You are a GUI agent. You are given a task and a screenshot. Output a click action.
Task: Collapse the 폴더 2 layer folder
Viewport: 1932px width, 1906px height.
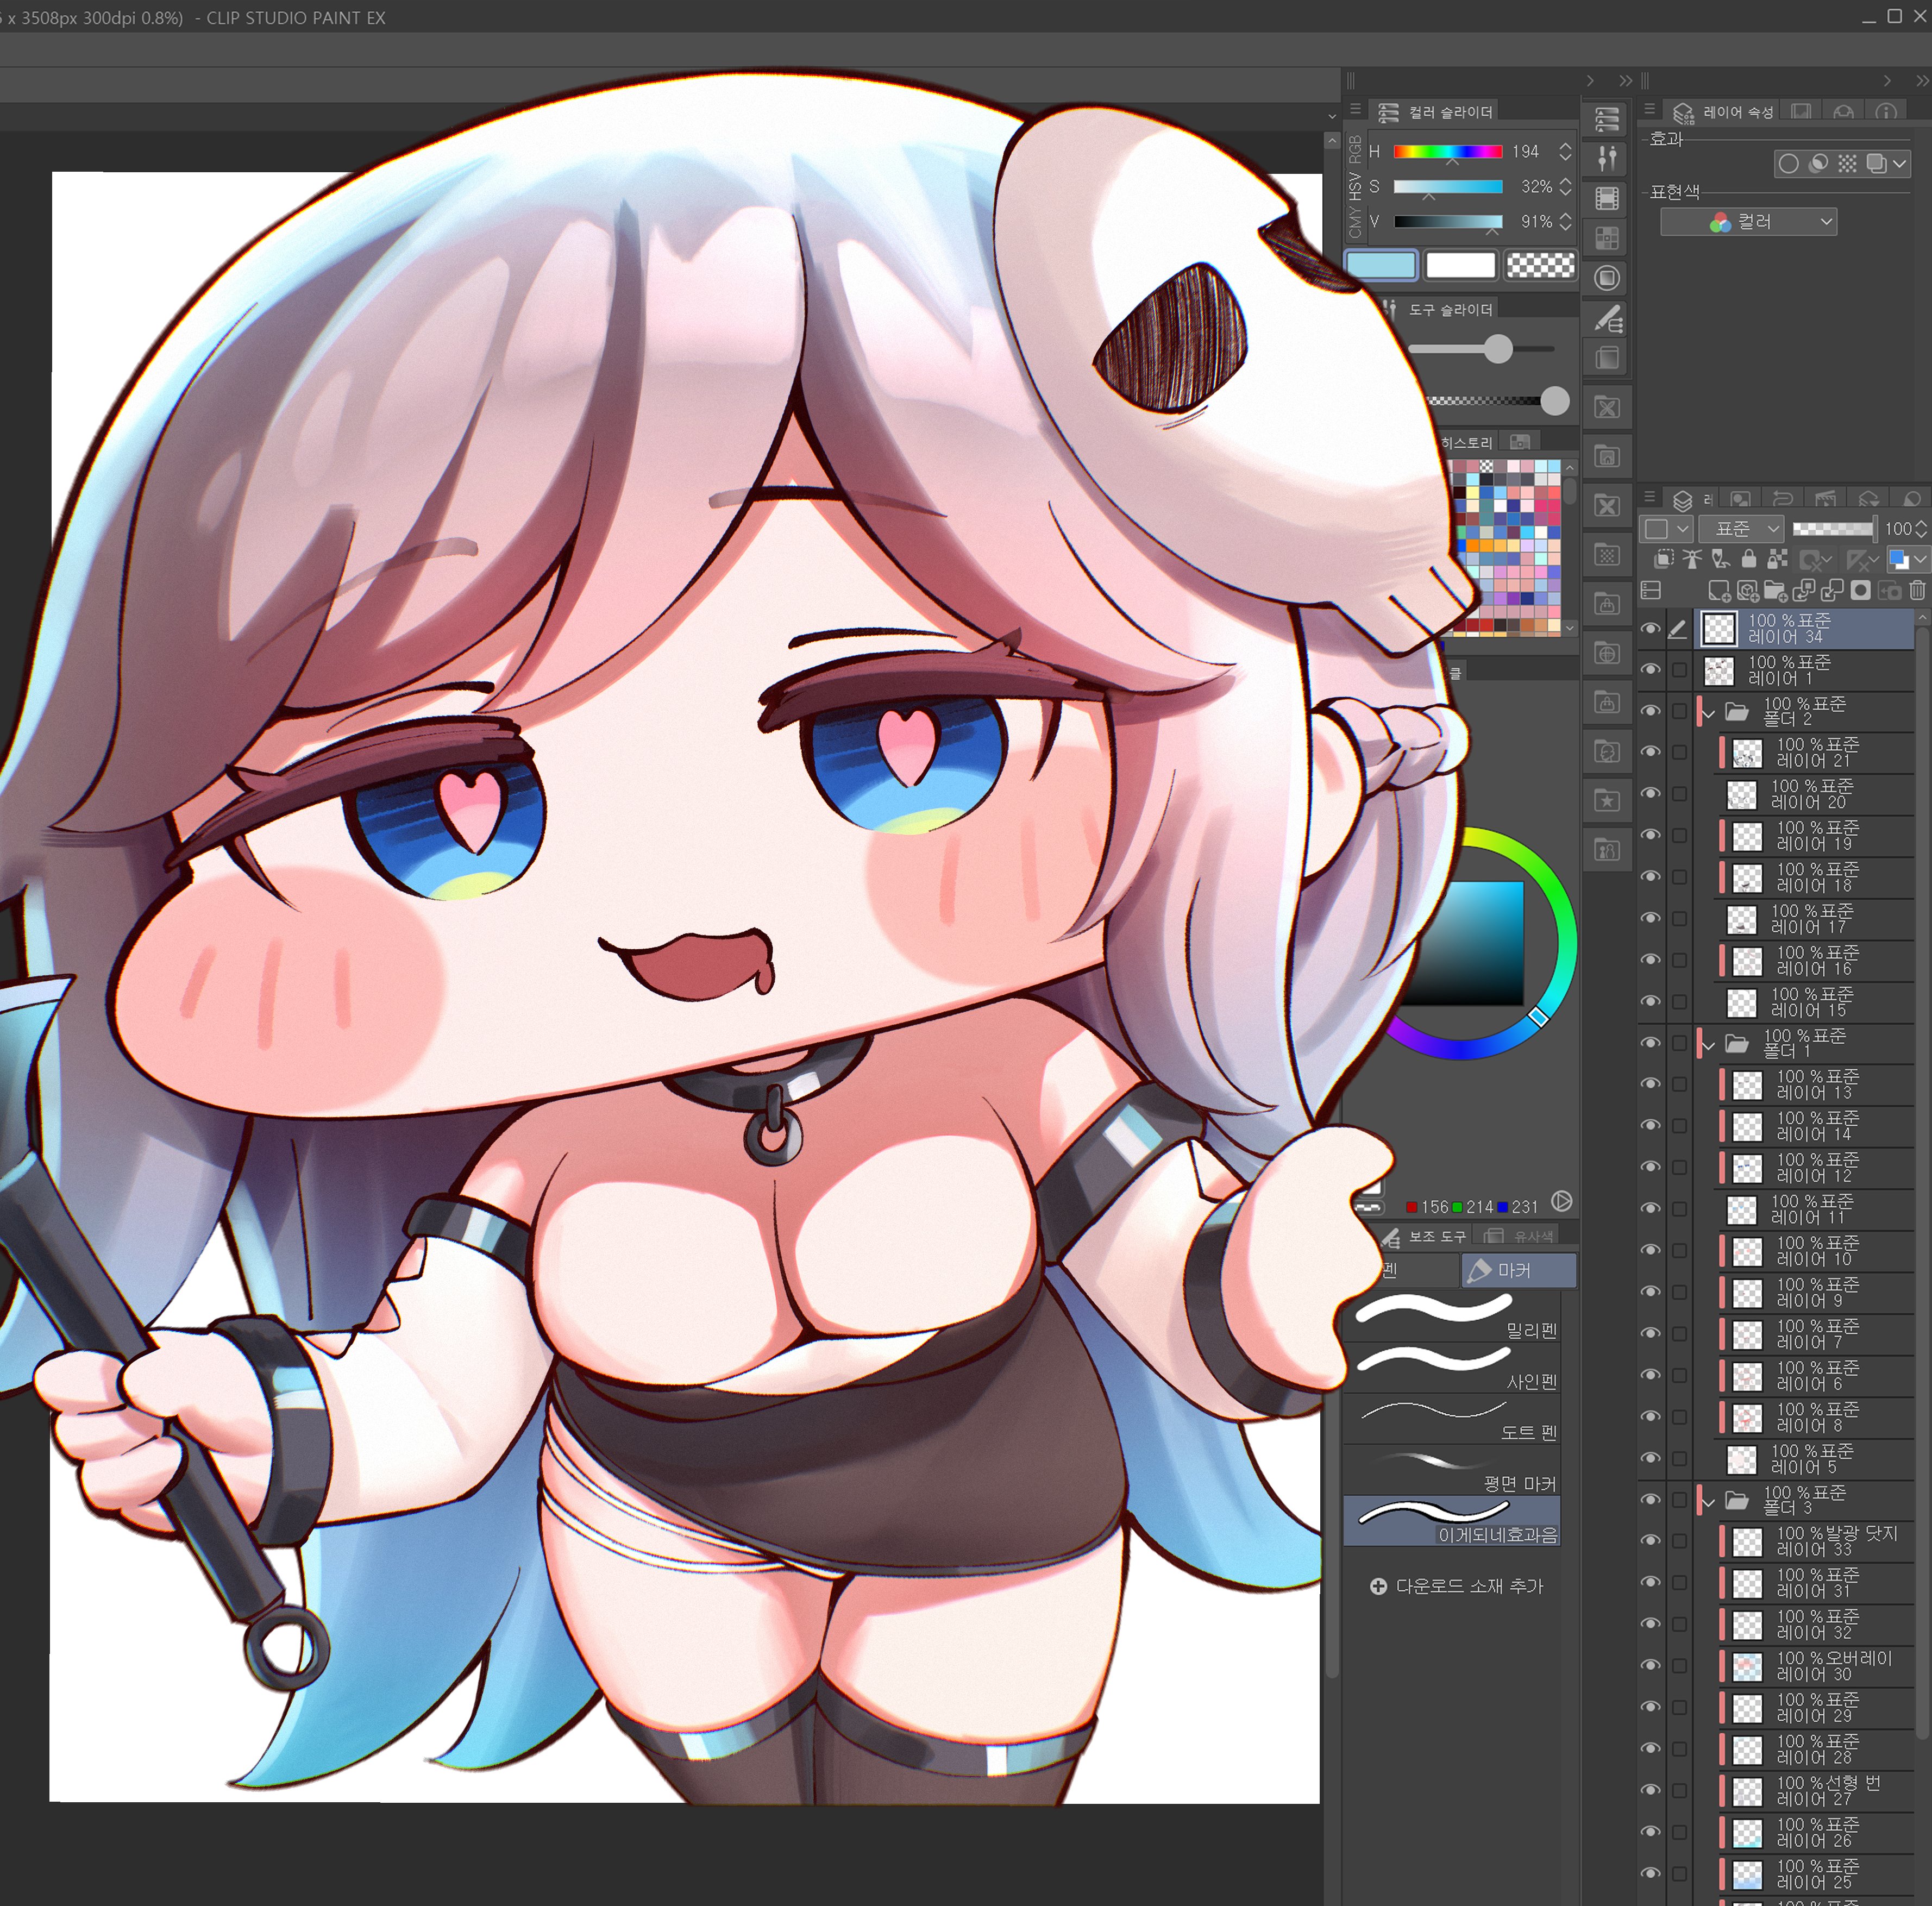[1709, 713]
